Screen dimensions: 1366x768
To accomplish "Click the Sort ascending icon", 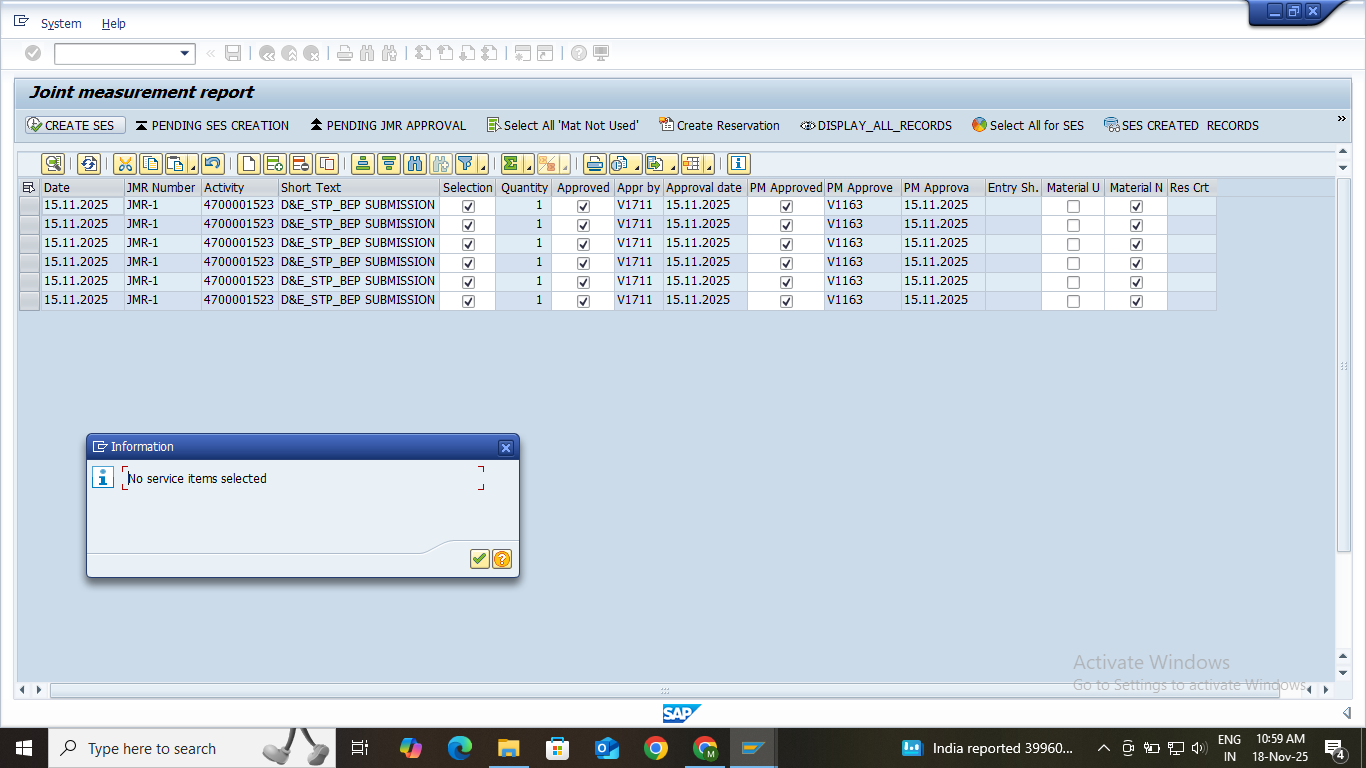I will (363, 164).
